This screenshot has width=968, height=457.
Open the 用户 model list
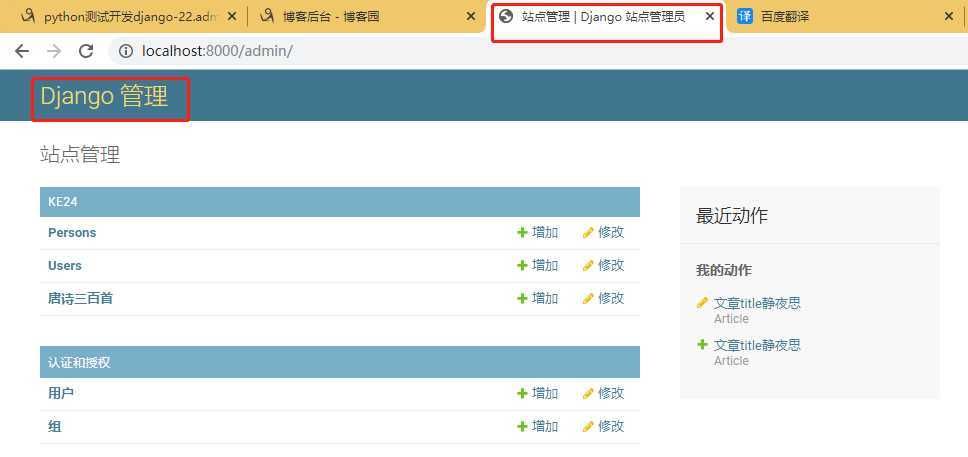[61, 393]
